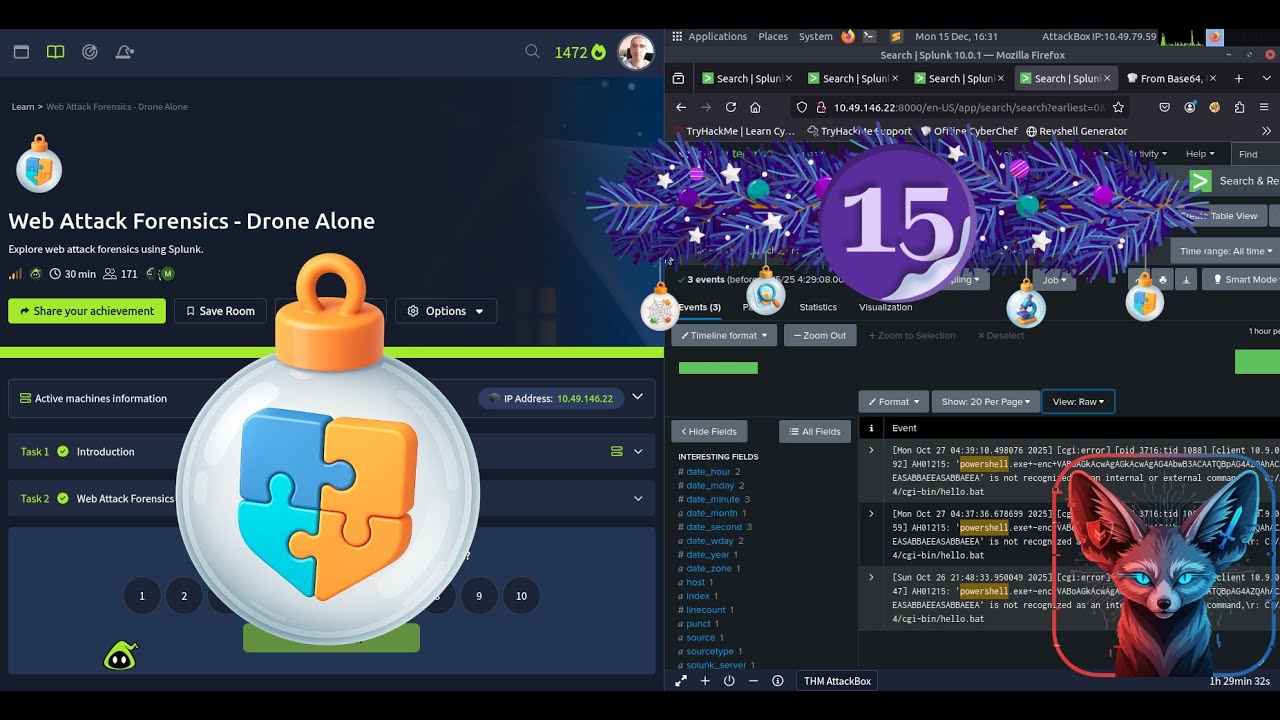Open the Compete hat icon in TryHackMe header
The width and height of the screenshot is (1280, 720).
(x=124, y=52)
